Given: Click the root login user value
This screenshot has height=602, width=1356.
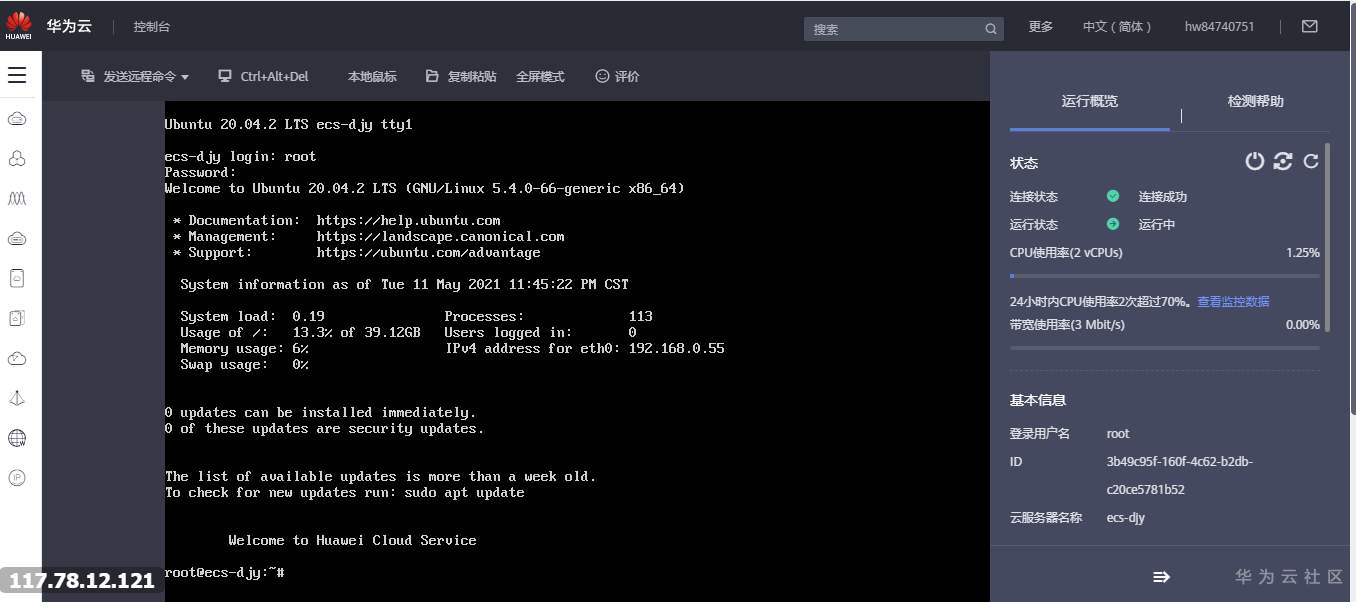Looking at the screenshot, I should coord(1118,434).
